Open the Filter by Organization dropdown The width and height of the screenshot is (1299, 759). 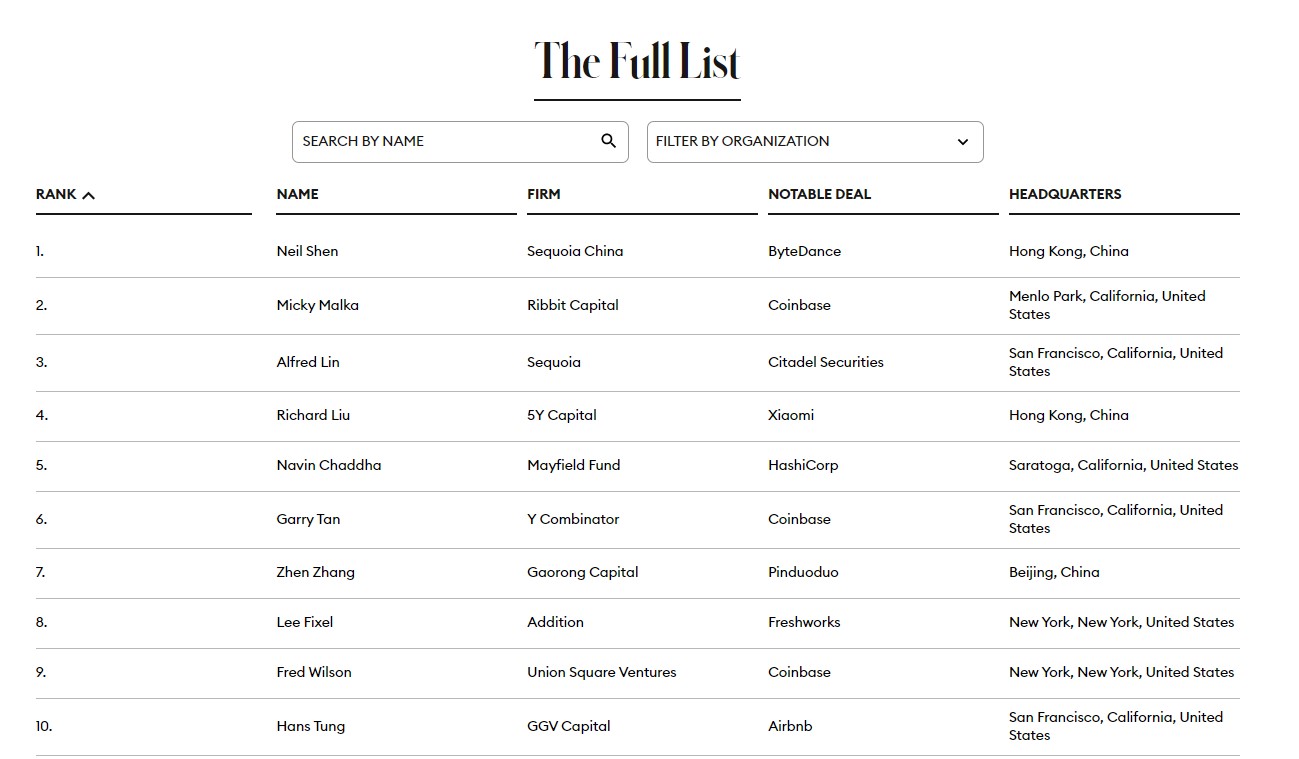point(815,142)
